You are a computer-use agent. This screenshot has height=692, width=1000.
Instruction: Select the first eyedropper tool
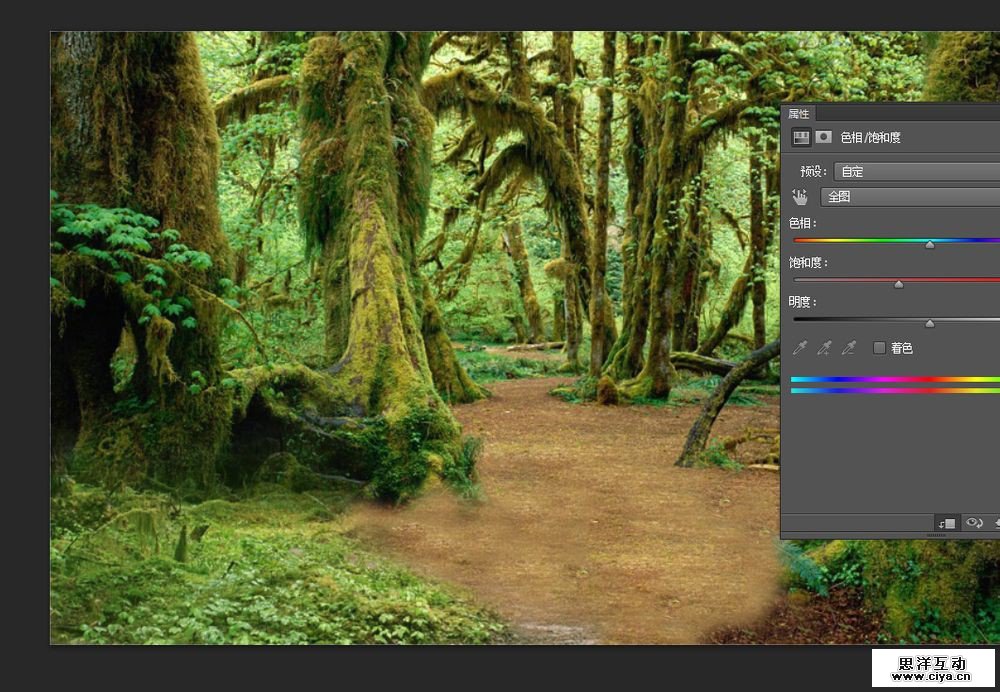tap(800, 348)
